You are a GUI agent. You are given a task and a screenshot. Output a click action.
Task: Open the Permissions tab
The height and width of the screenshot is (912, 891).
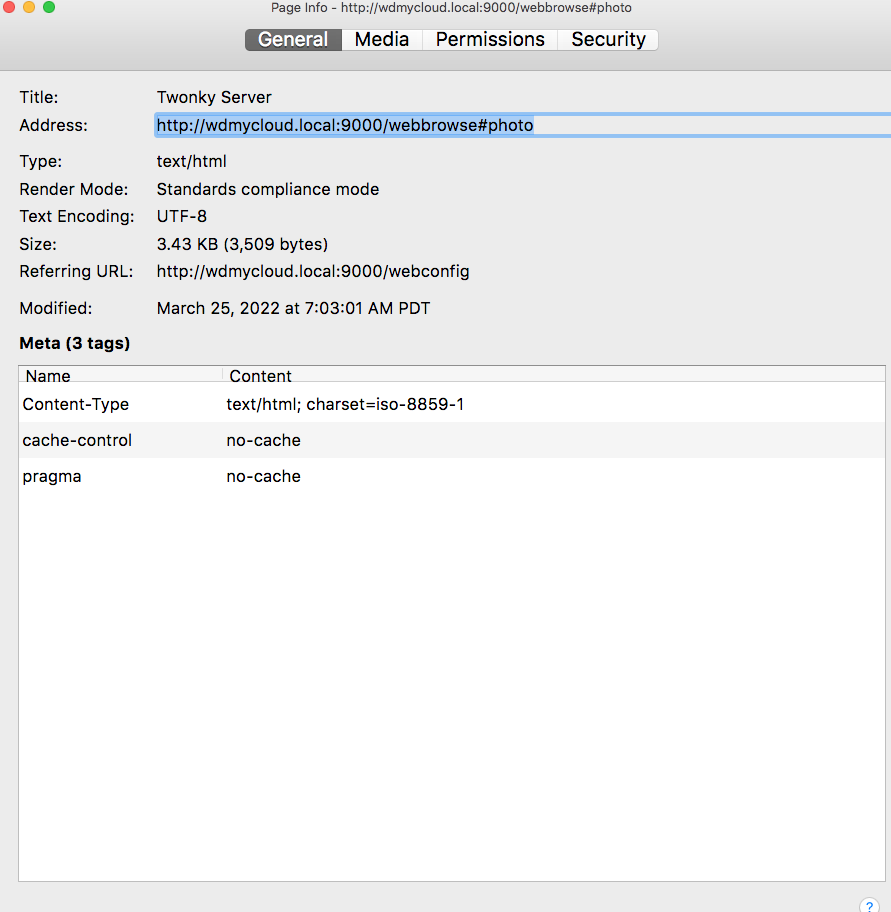tap(490, 40)
